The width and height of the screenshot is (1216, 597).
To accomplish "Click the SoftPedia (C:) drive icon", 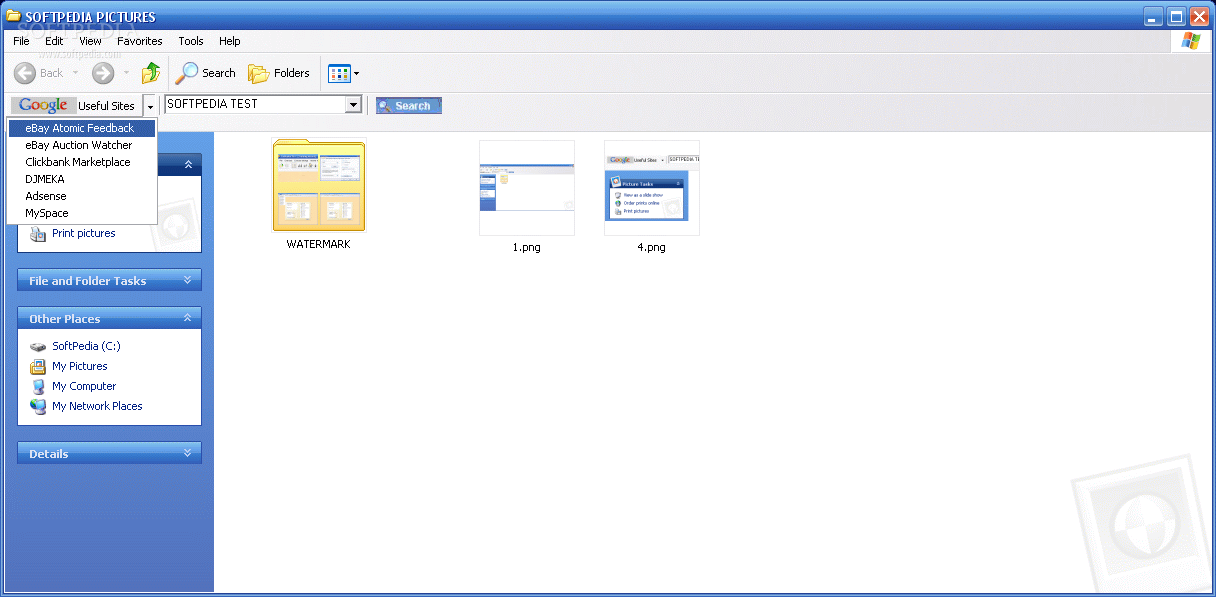I will click(x=38, y=347).
